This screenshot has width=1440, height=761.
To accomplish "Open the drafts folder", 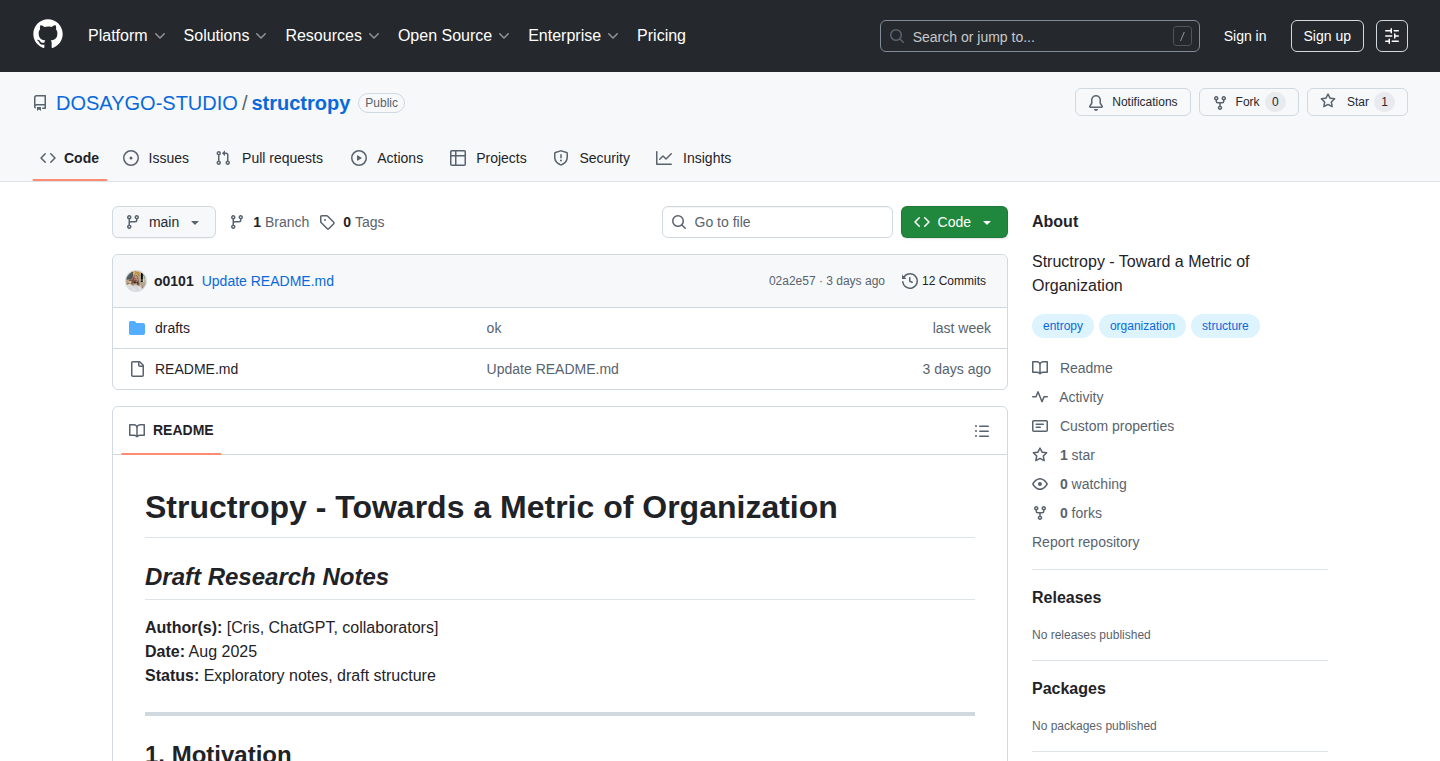I will click(172, 328).
